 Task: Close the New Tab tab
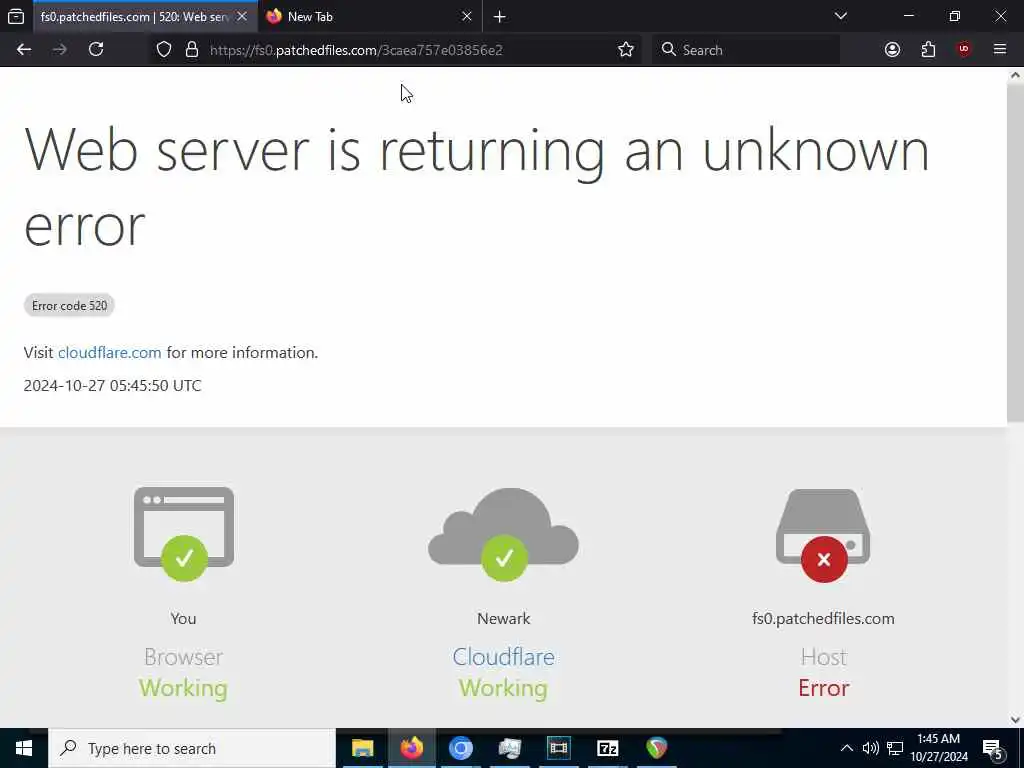(466, 17)
